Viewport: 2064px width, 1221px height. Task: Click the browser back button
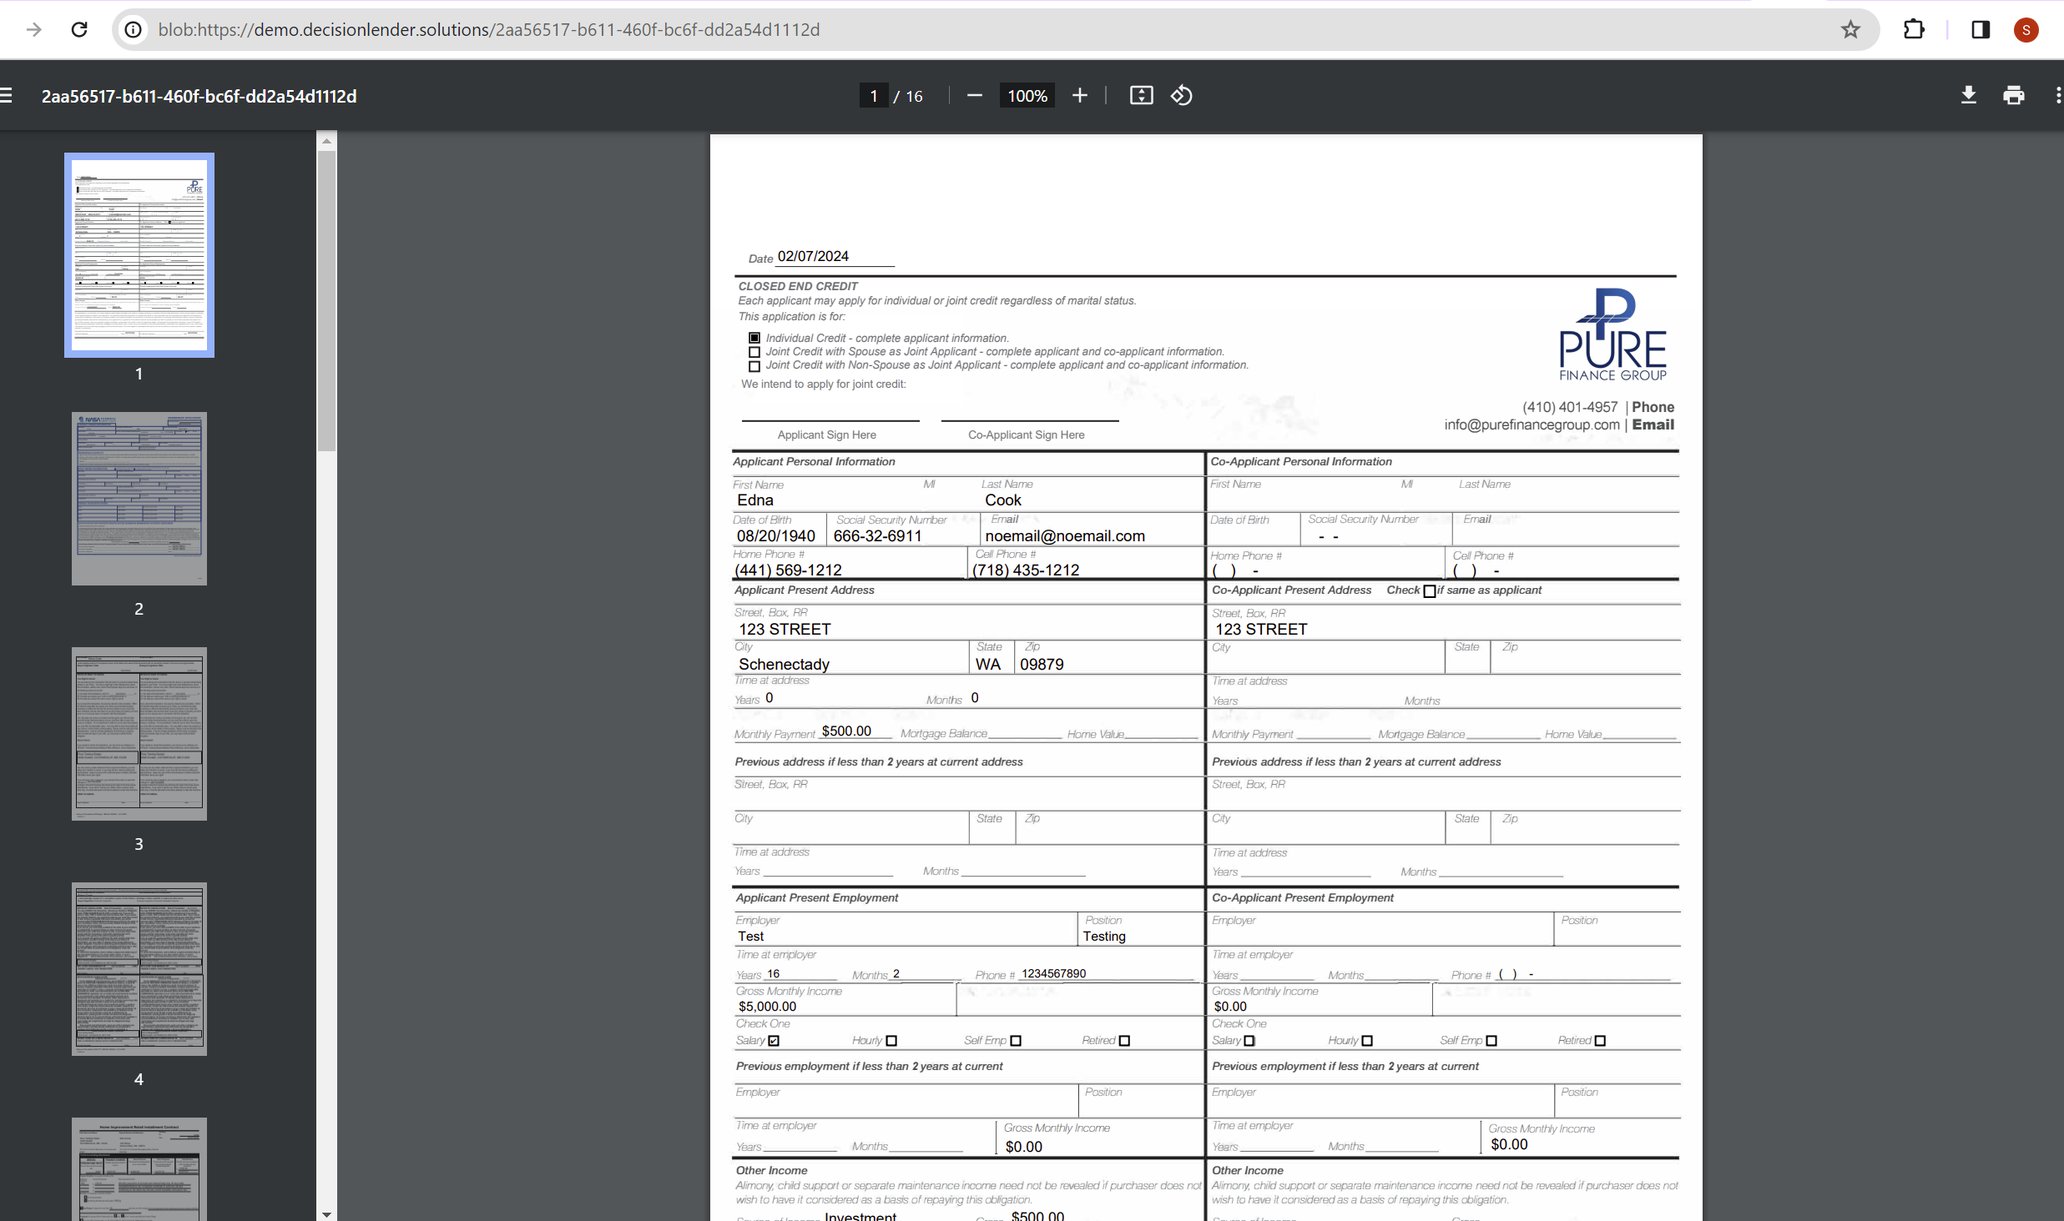[36, 29]
